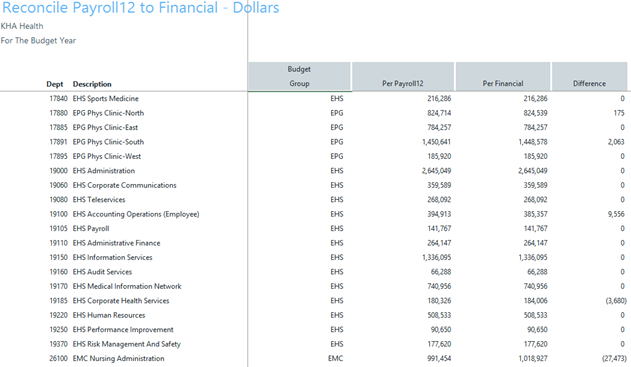Click the EHS Accounting Operations (Employee) row

click(316, 214)
